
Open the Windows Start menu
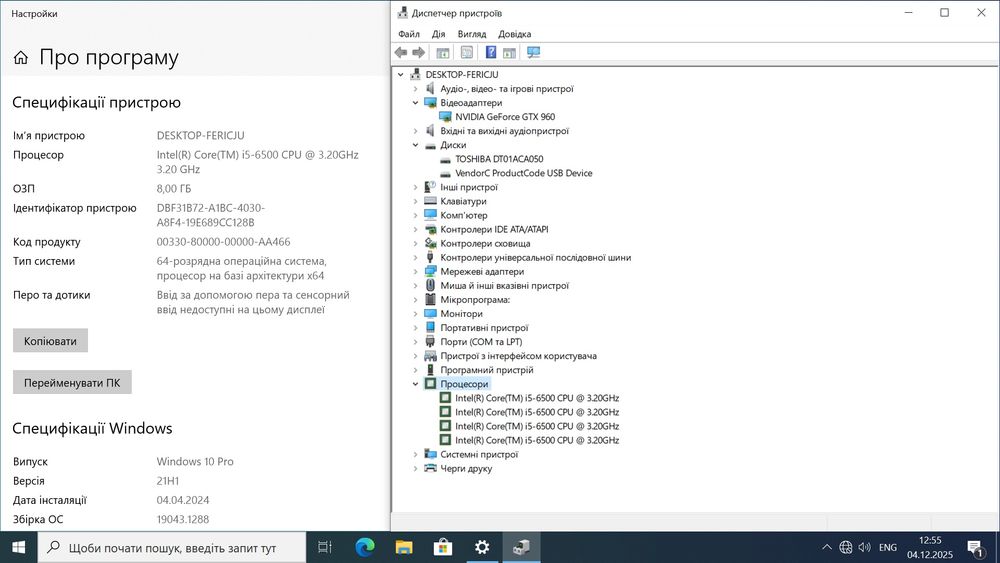pyautogui.click(x=18, y=547)
